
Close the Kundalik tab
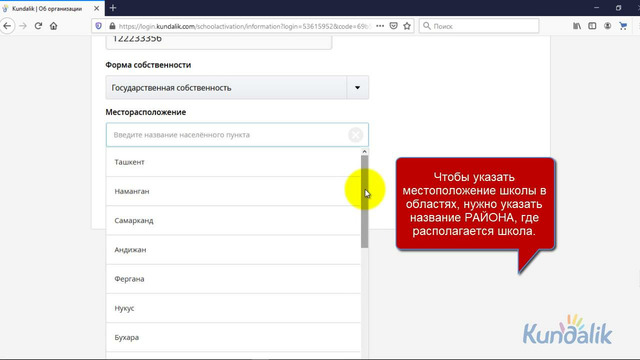coord(96,8)
